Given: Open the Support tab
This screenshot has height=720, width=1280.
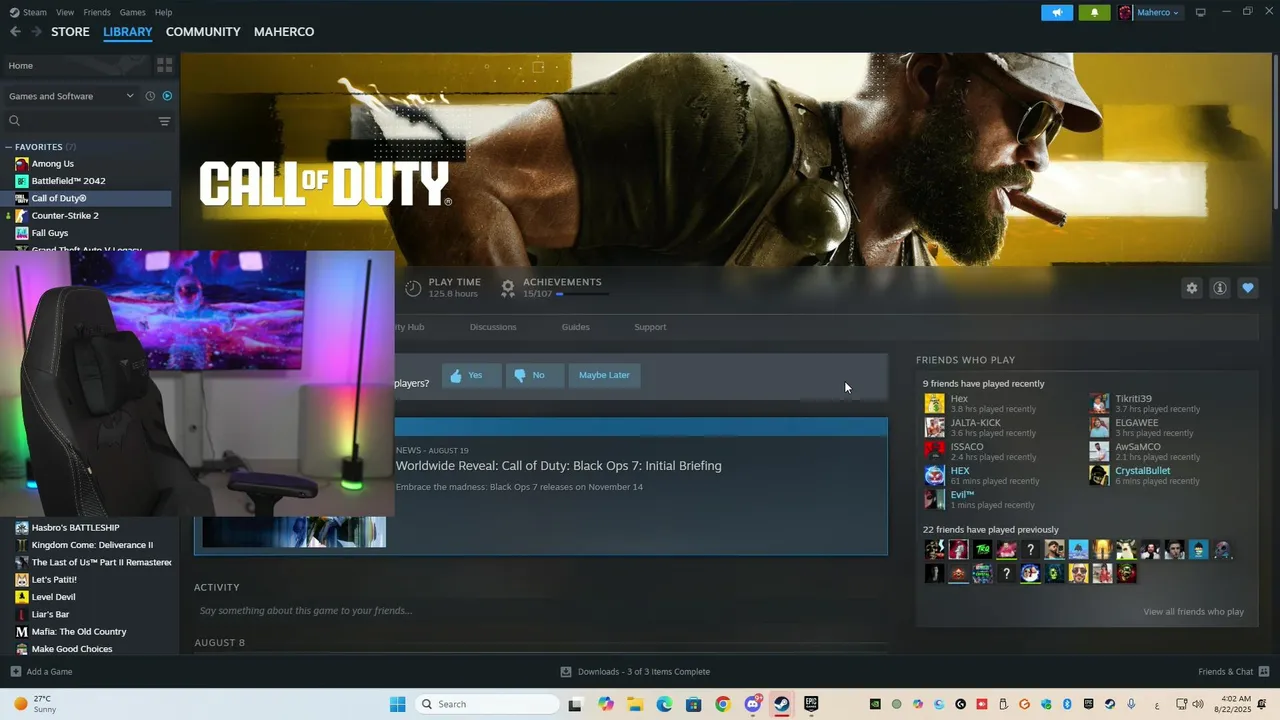Looking at the screenshot, I should (650, 327).
